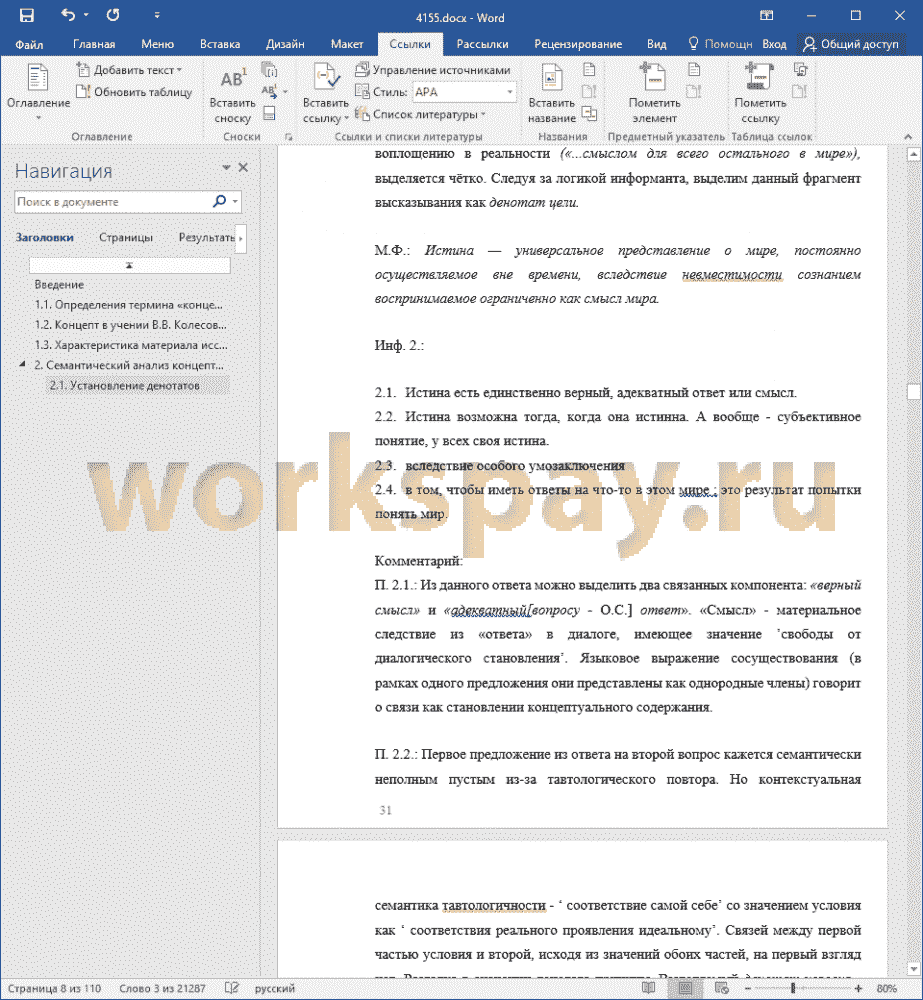The width and height of the screenshot is (923, 1000).
Task: Switch to the Рассылки tab
Action: tap(482, 44)
